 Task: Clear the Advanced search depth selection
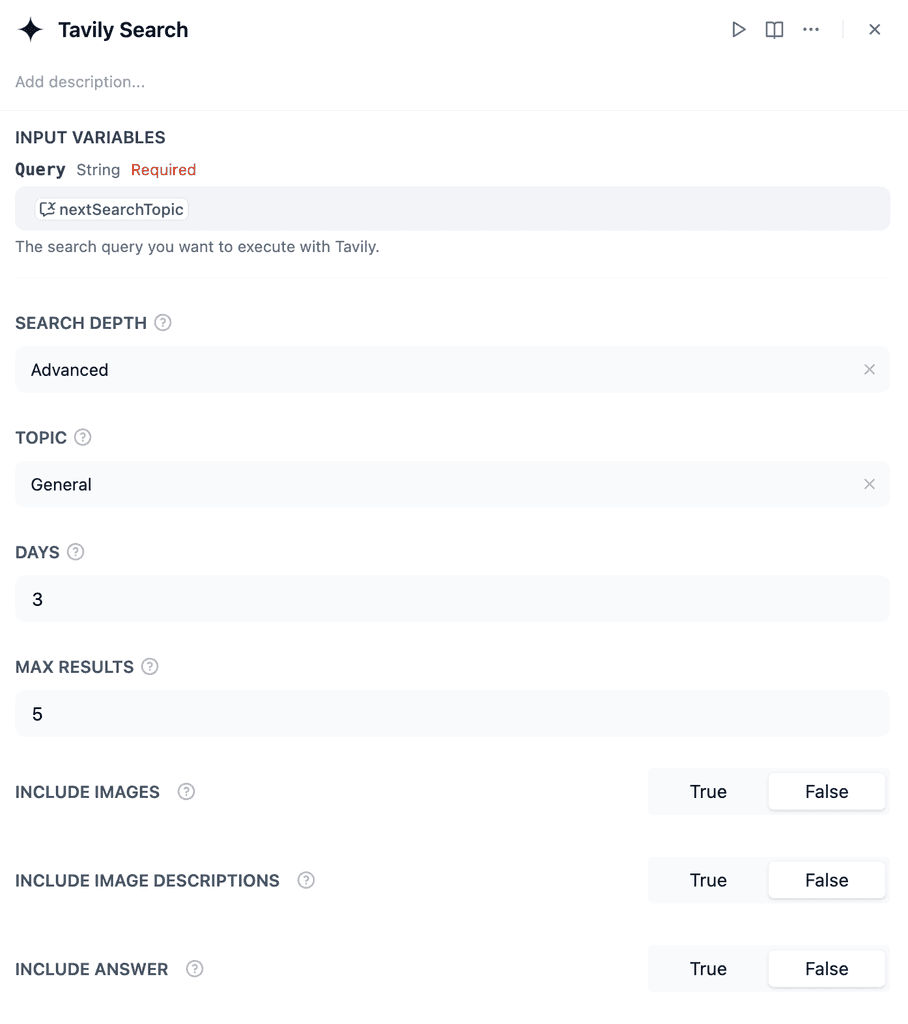pos(869,369)
